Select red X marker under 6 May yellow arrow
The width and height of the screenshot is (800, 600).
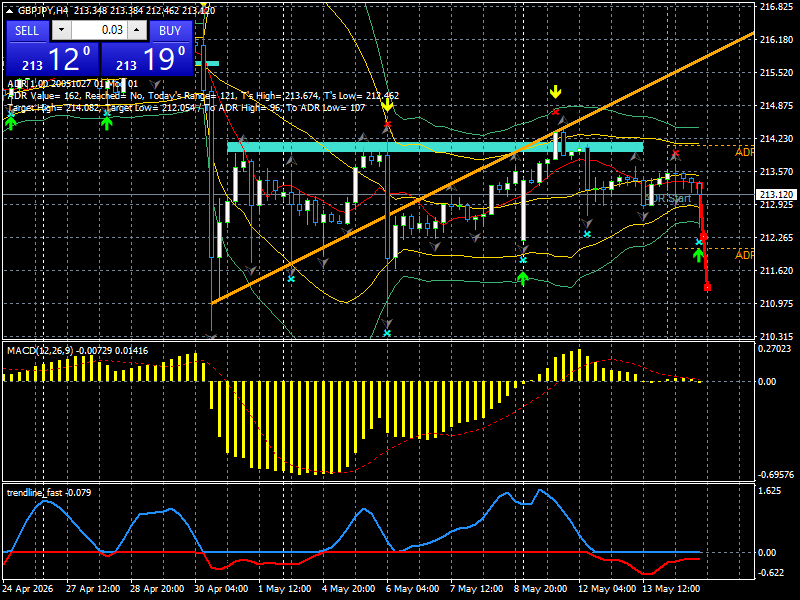[x=387, y=124]
